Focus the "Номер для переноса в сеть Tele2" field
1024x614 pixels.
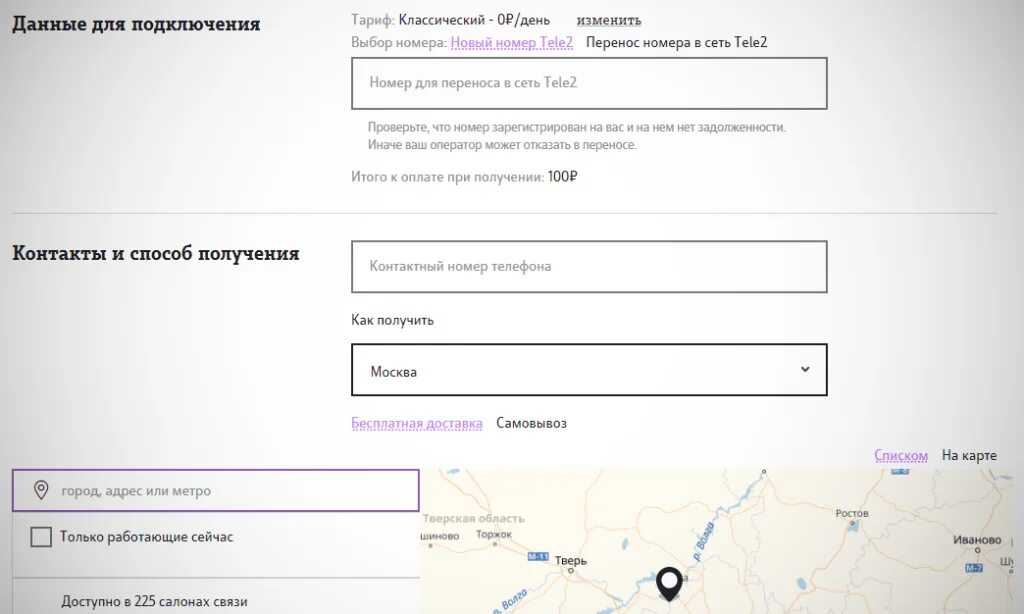click(589, 83)
